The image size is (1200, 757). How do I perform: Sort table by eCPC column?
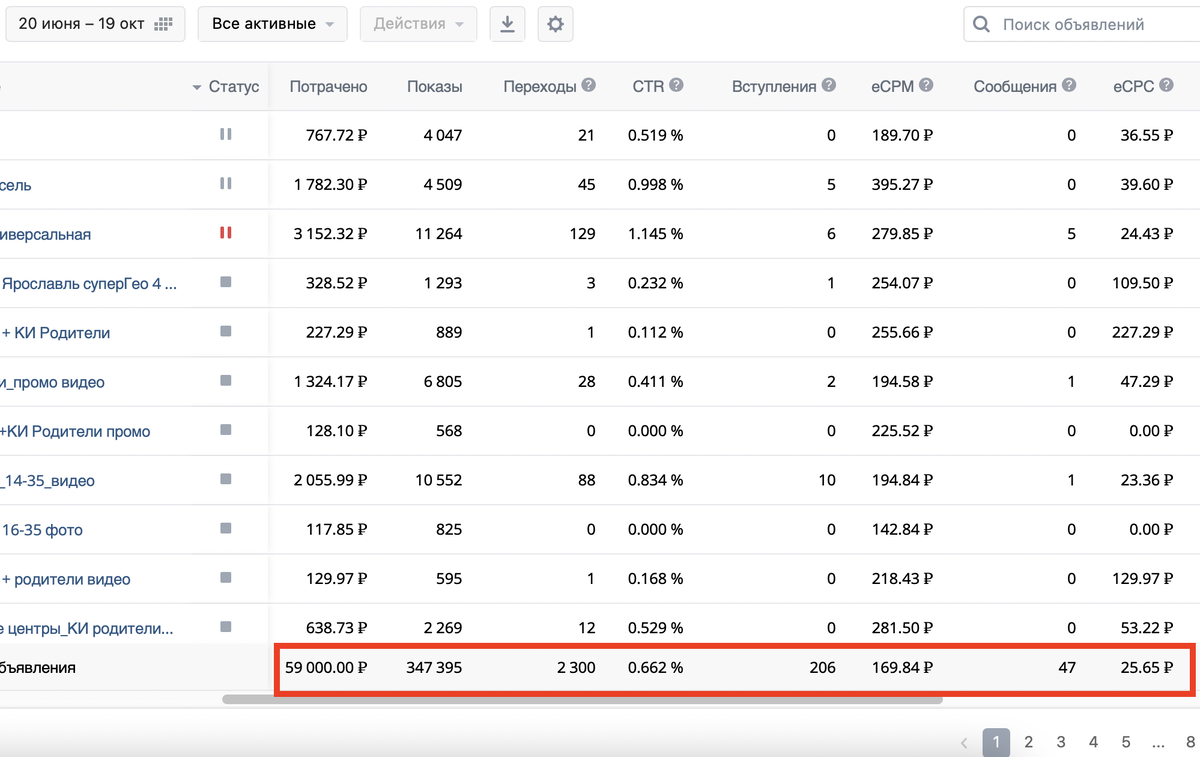[x=1134, y=87]
